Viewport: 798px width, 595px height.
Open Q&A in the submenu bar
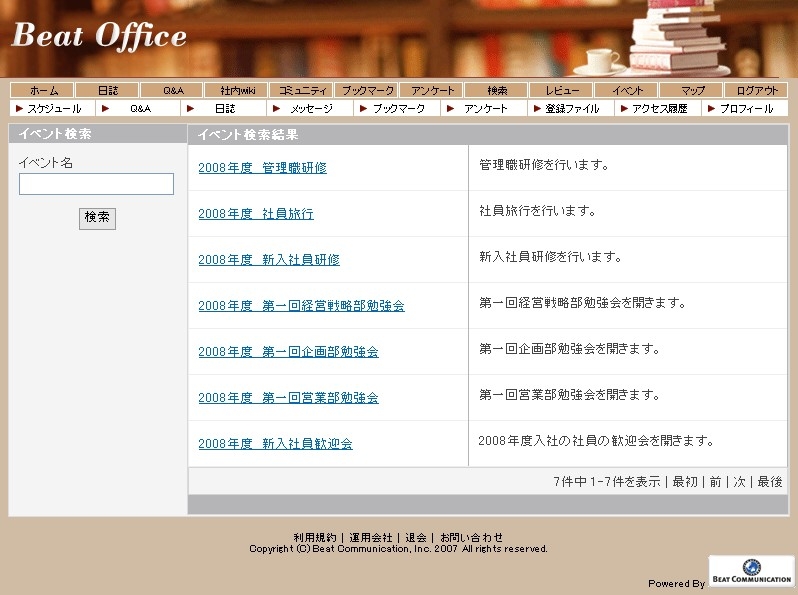click(x=139, y=108)
